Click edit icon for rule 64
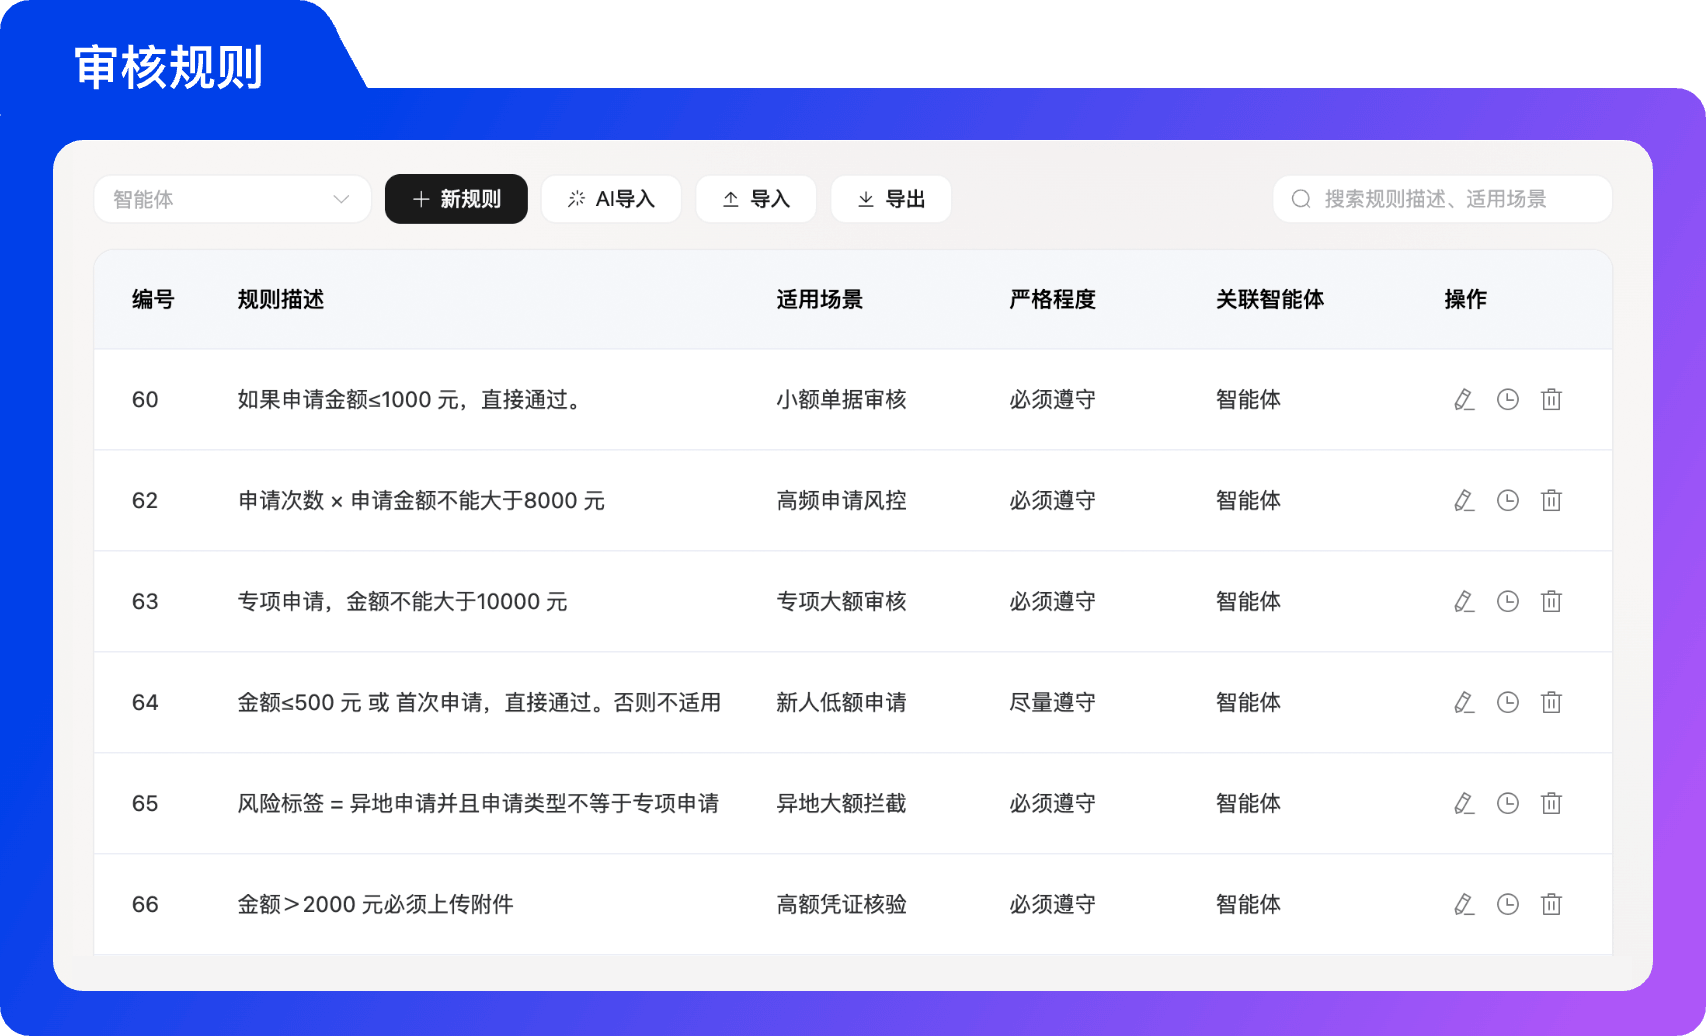Screen dimensions: 1706x1036 1464,703
